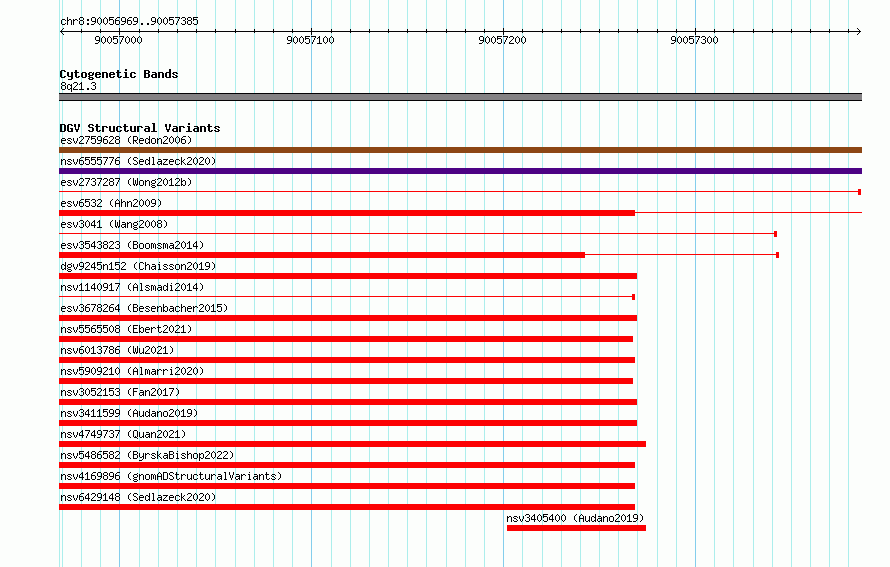Select the nsv5909210 red variant bar
890x567 pixels.
point(346,381)
